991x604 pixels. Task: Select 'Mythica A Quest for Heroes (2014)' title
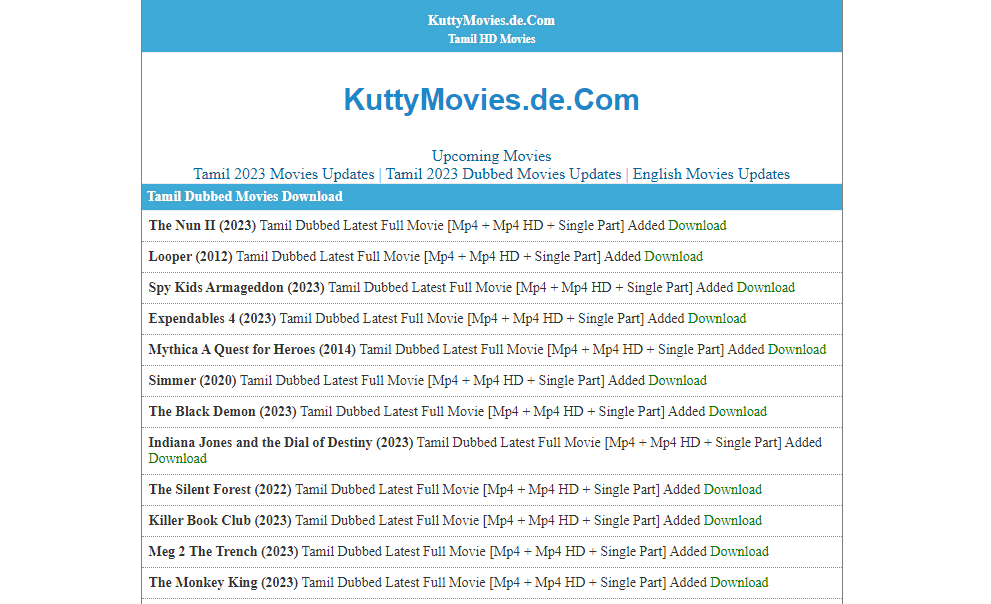coord(252,349)
